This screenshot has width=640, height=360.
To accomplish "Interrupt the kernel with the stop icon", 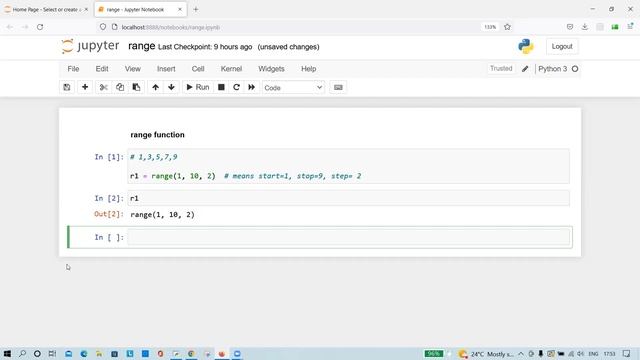I will pyautogui.click(x=221, y=87).
